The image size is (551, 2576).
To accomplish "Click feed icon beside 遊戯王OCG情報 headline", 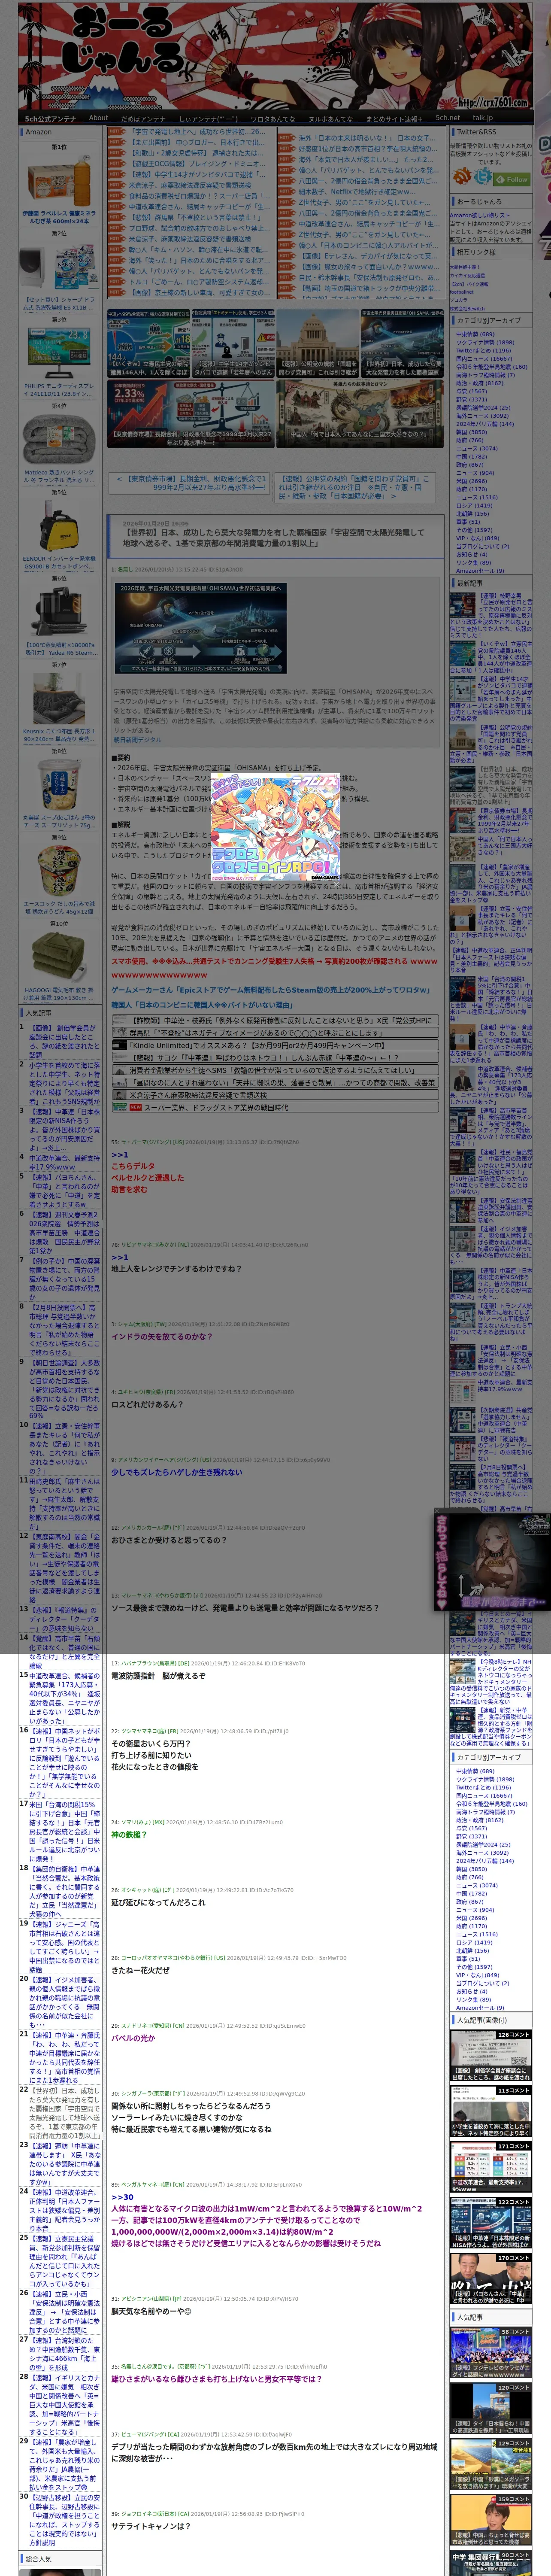I will (117, 164).
